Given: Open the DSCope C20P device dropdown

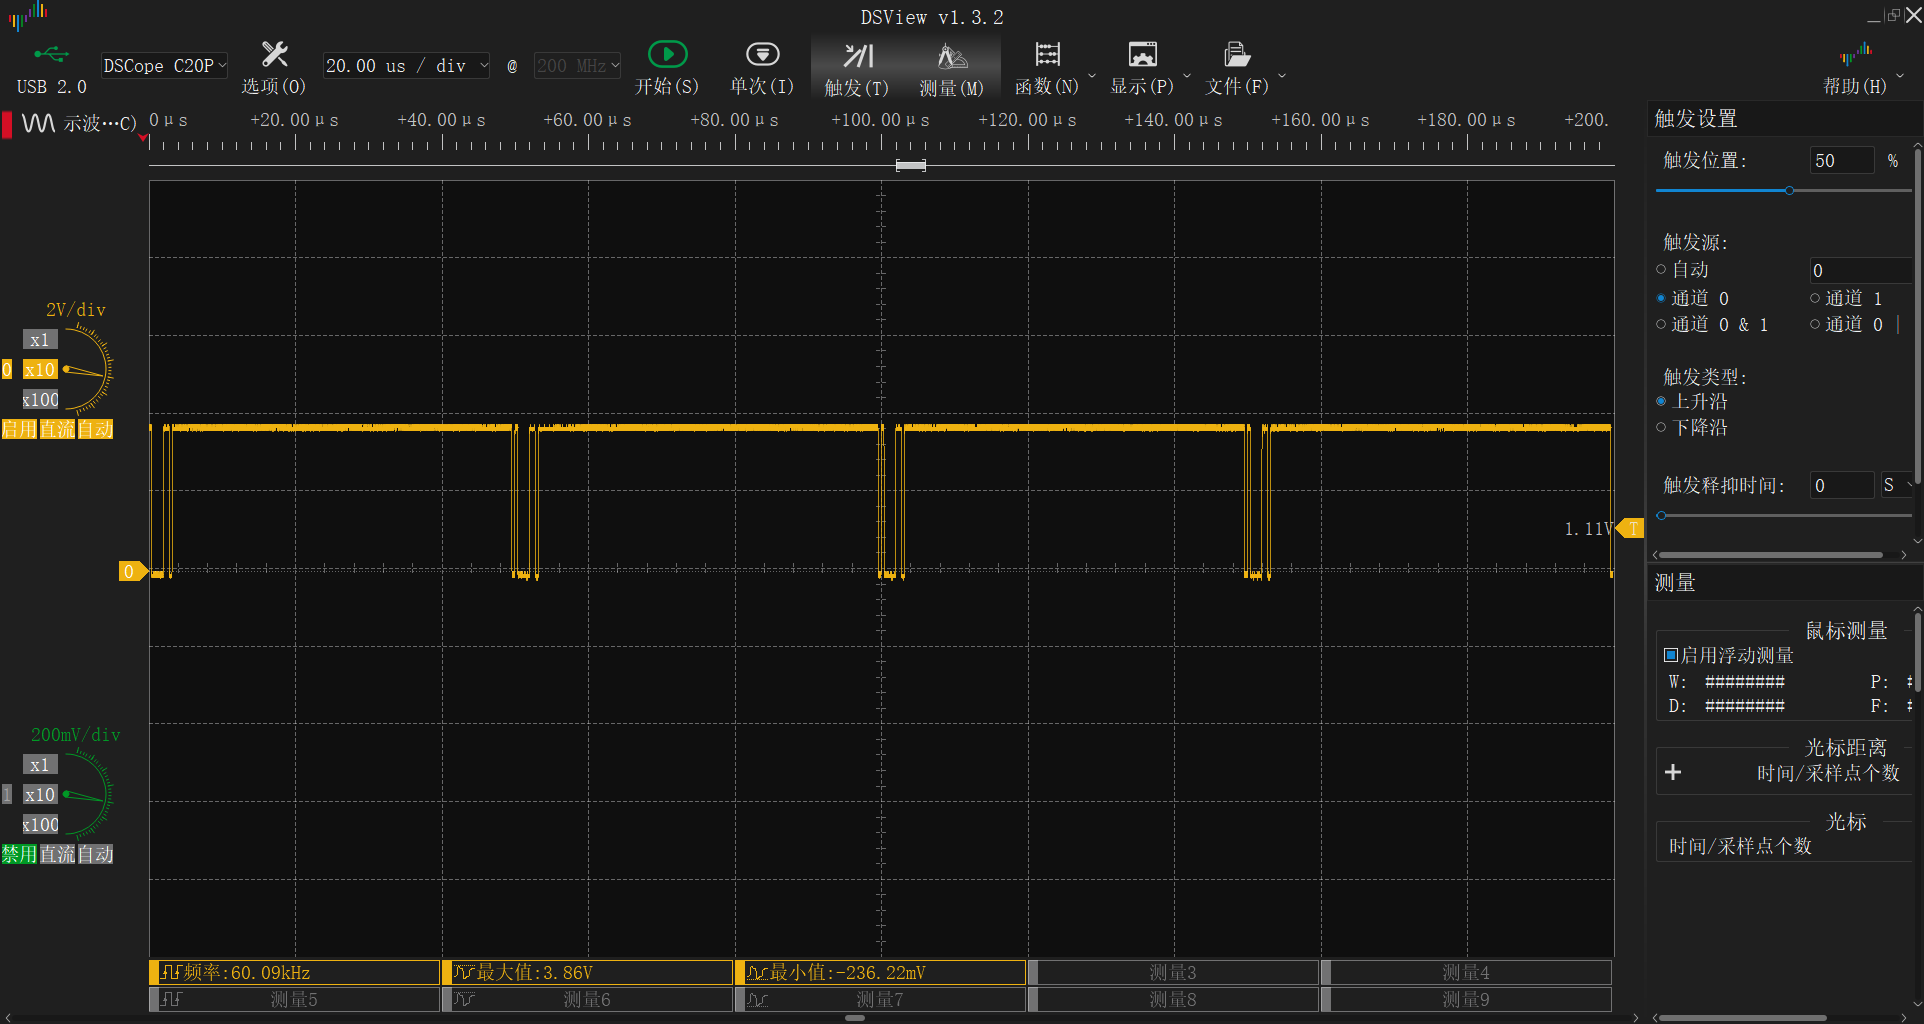Looking at the screenshot, I should point(164,66).
